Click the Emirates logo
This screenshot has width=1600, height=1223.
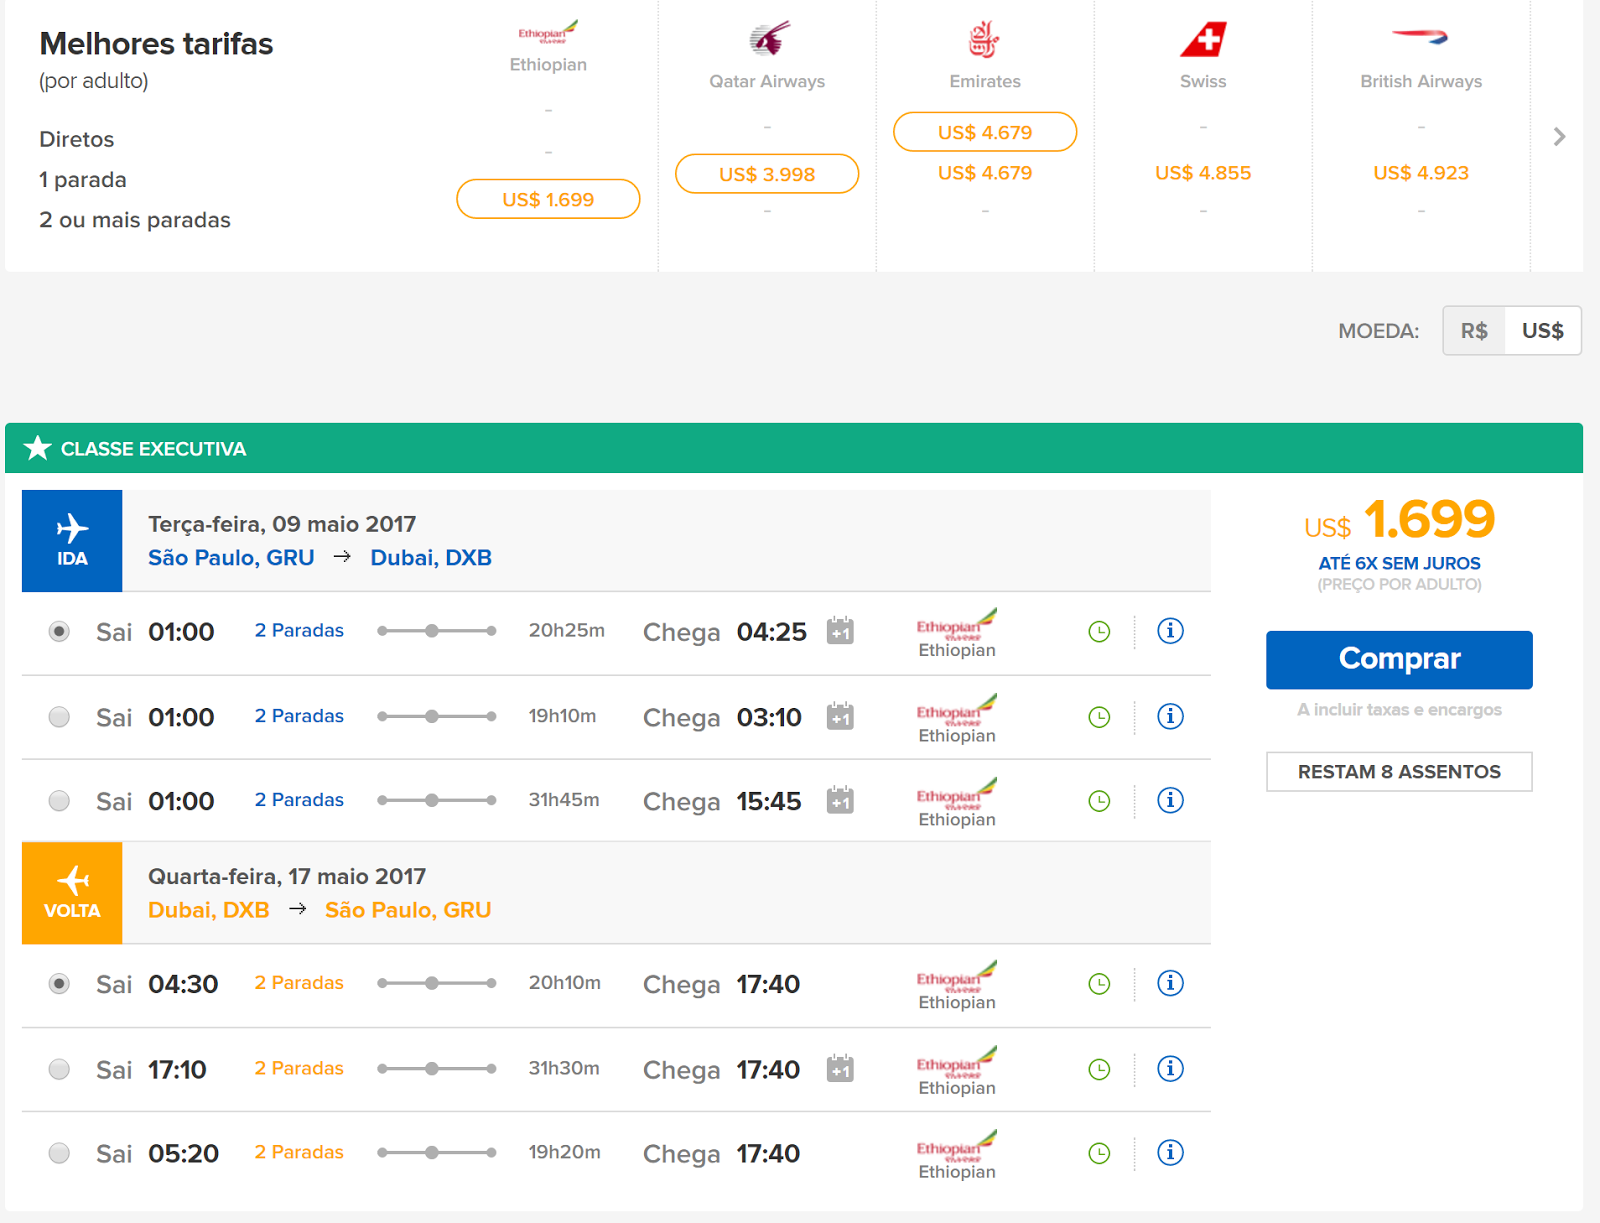point(985,39)
